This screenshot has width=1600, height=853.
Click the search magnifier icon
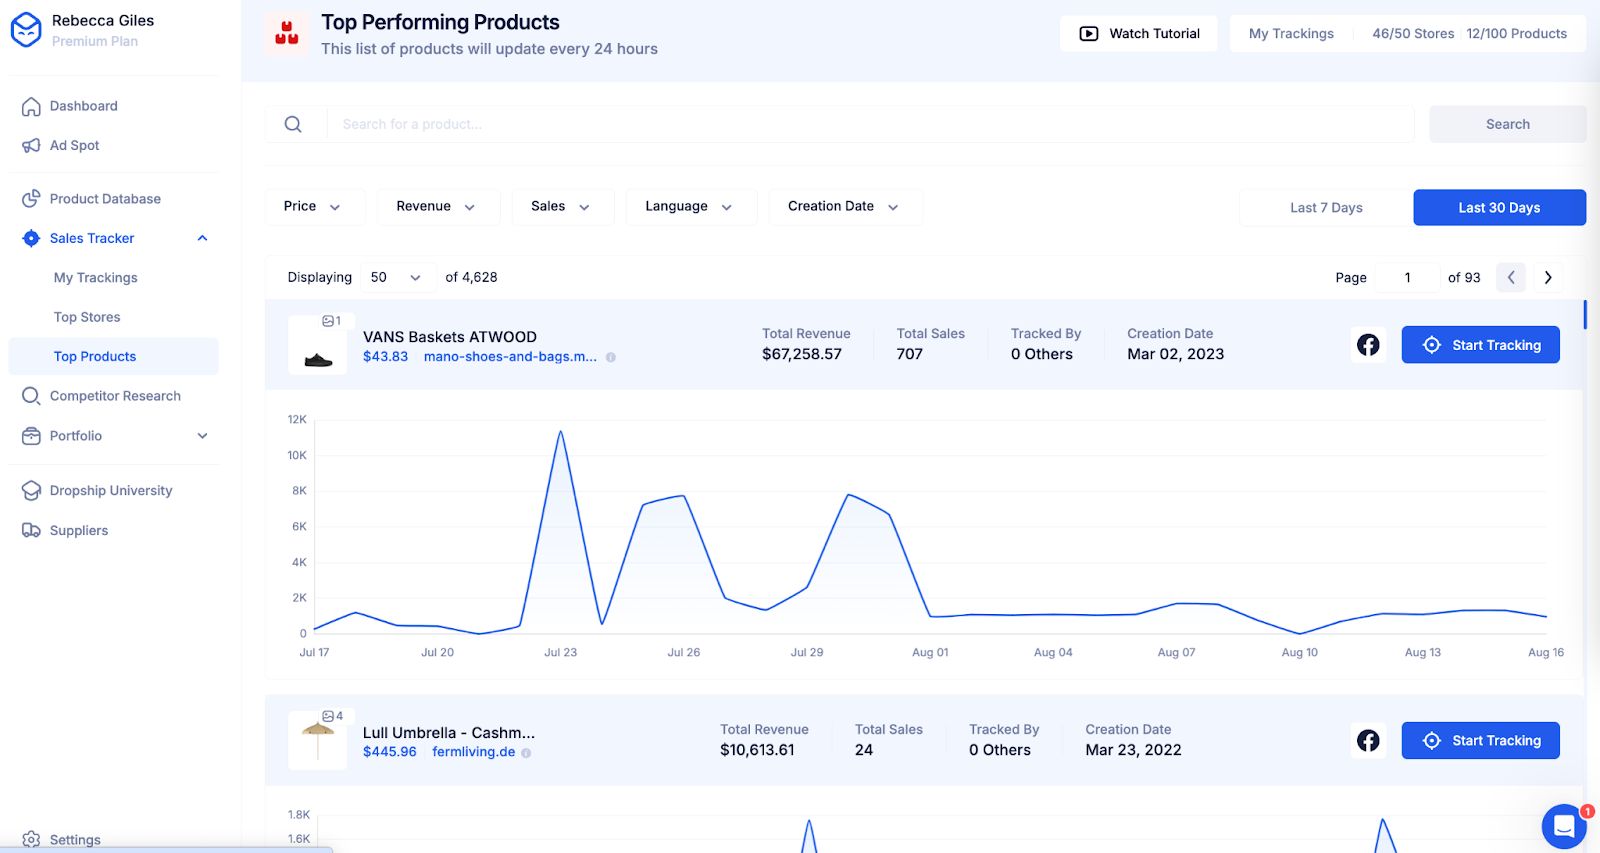[293, 124]
